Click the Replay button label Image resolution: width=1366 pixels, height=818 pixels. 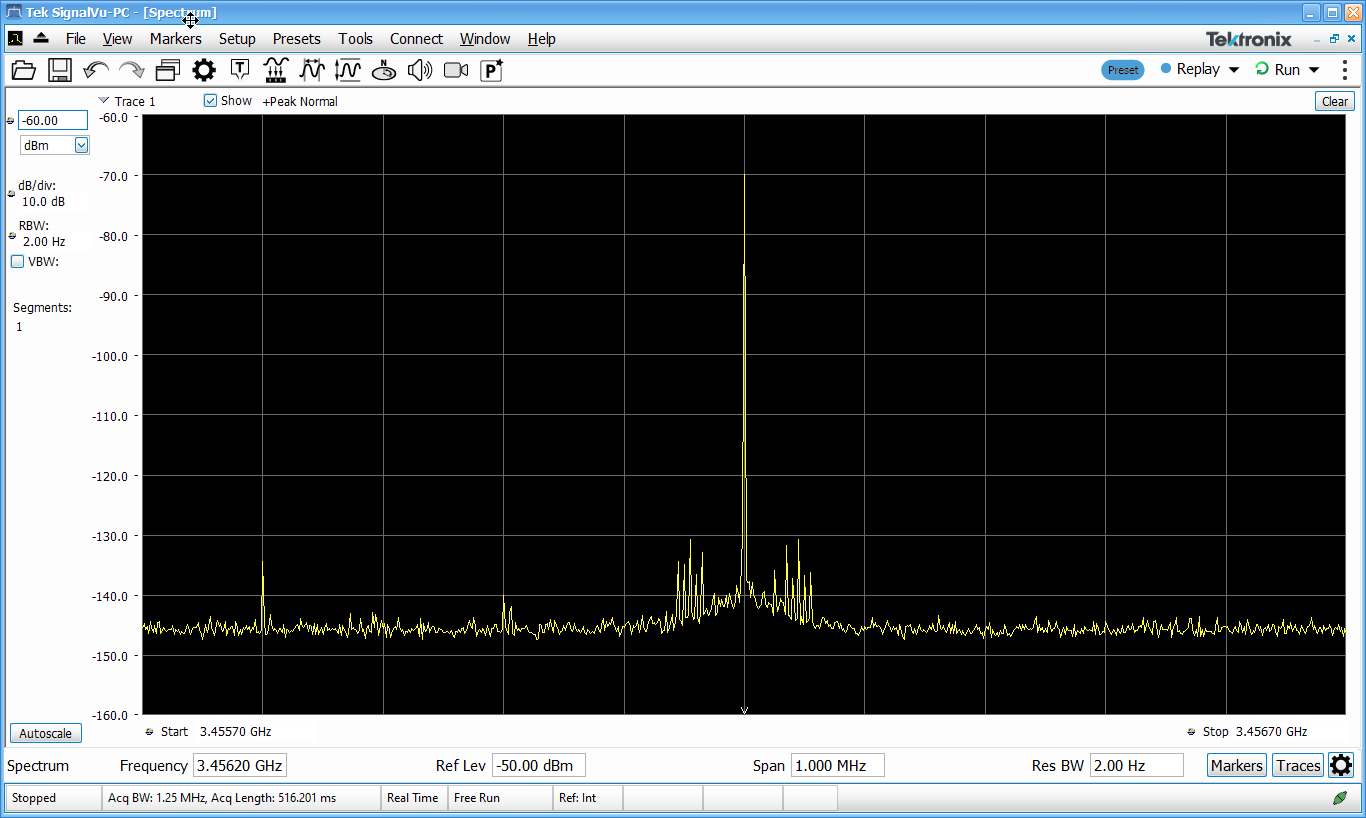[x=1198, y=69]
